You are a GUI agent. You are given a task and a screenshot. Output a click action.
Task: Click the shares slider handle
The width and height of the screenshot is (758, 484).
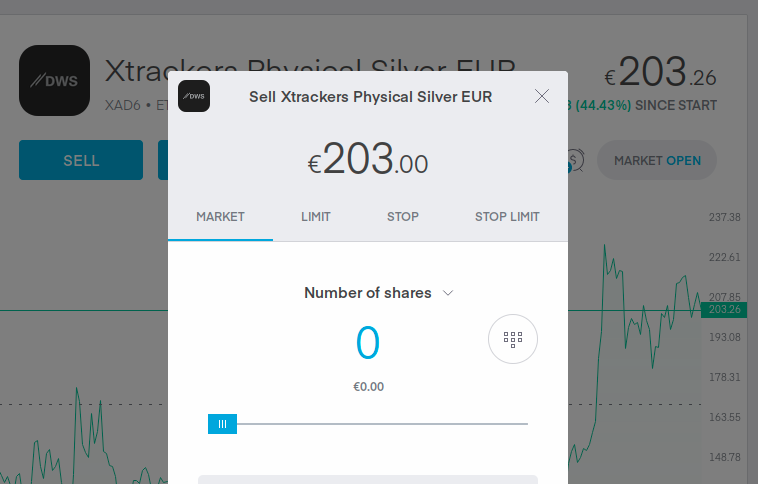[x=222, y=424]
